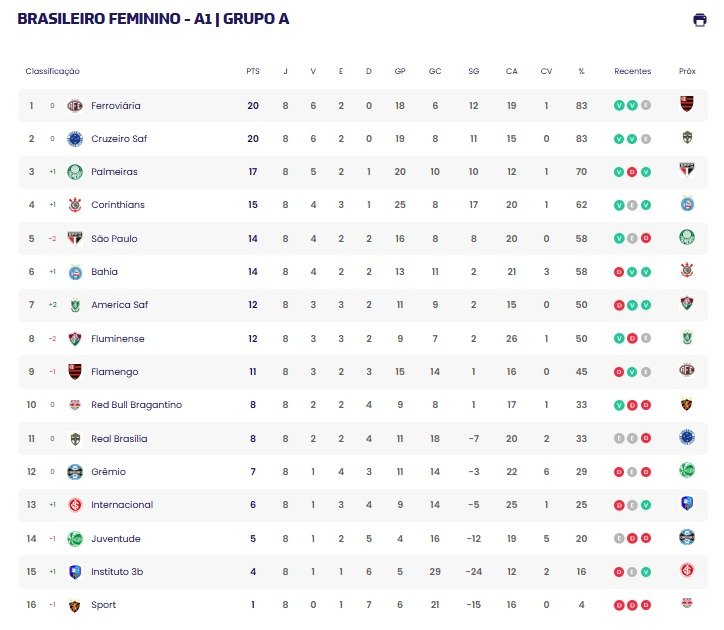This screenshot has height=630, width=724.
Task: Click Instituto 3b crest beside team name
Action: point(75,572)
